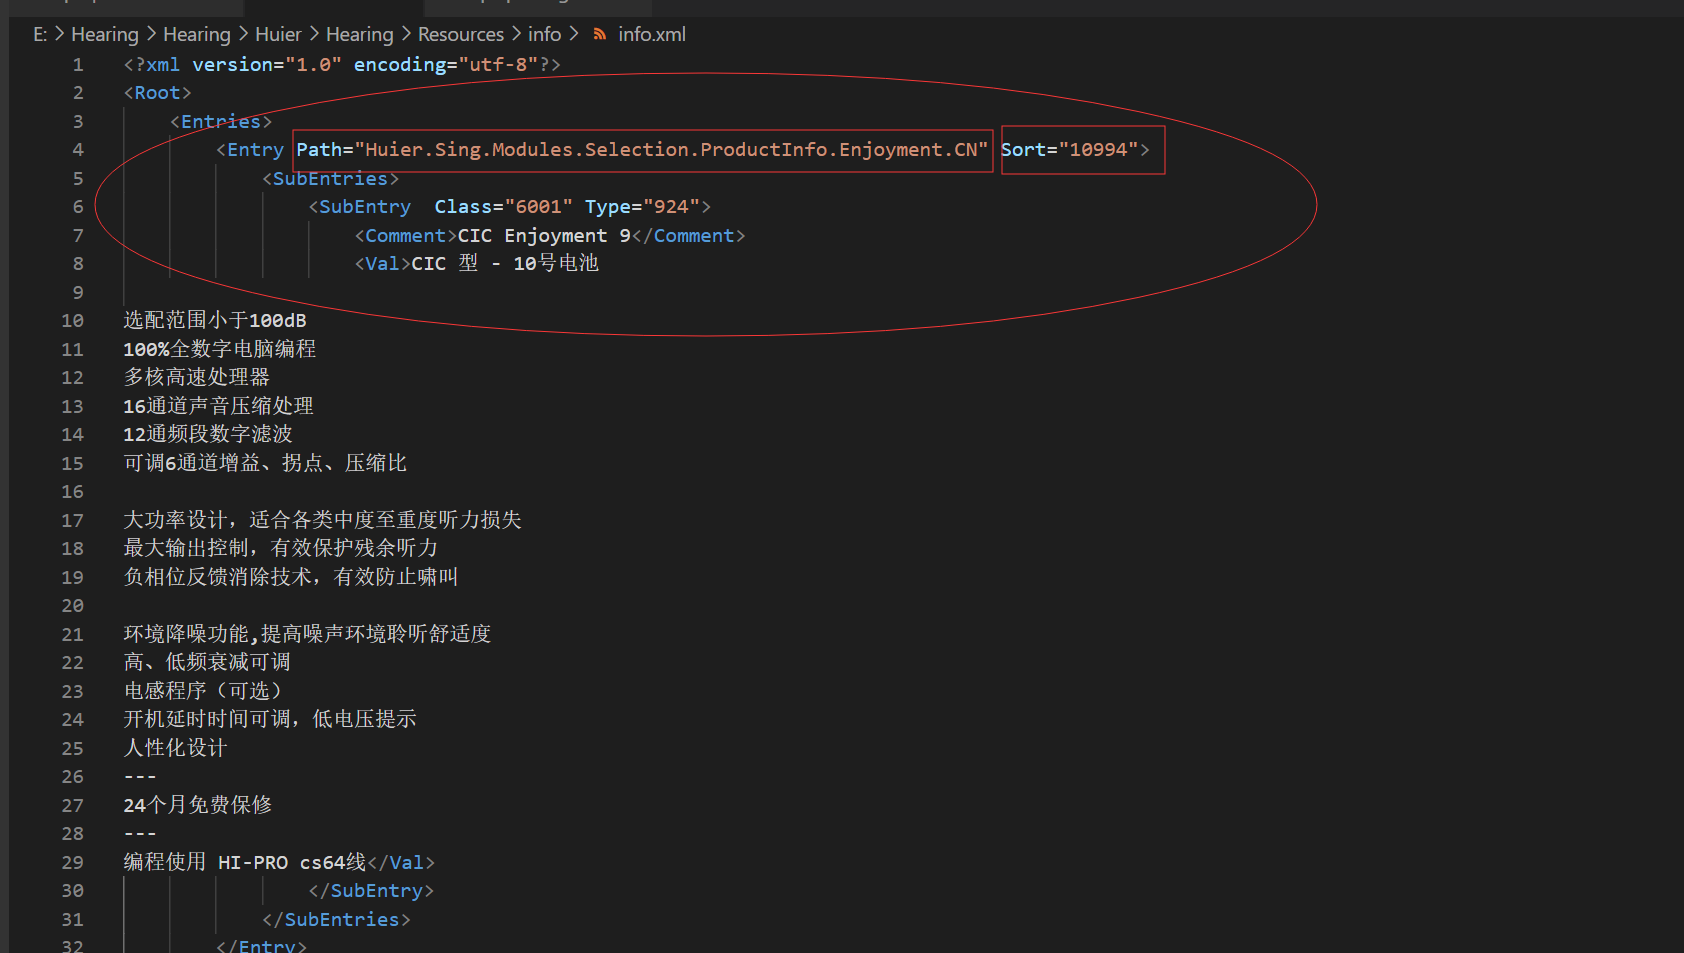Screen dimensions: 1684x953
Task: Click the Class="6001" attribute
Action: [503, 206]
